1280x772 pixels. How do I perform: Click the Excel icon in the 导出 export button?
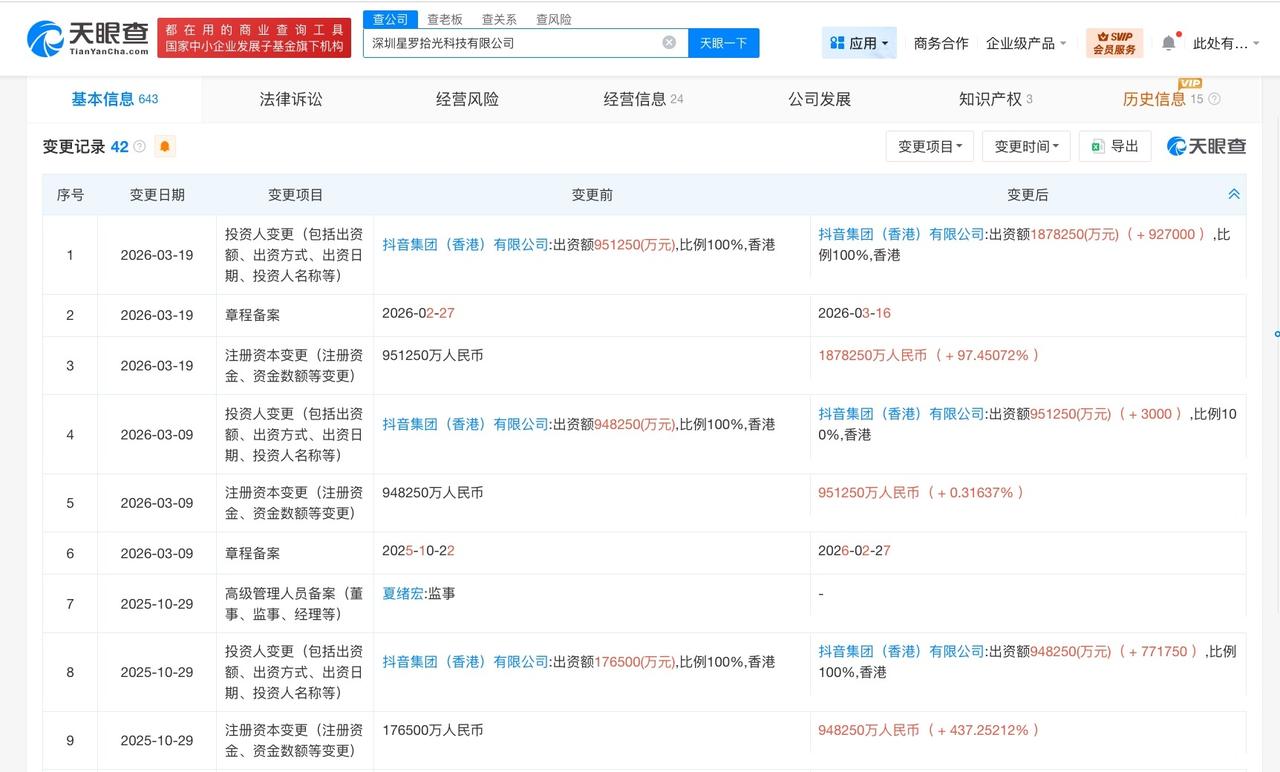pyautogui.click(x=1097, y=146)
